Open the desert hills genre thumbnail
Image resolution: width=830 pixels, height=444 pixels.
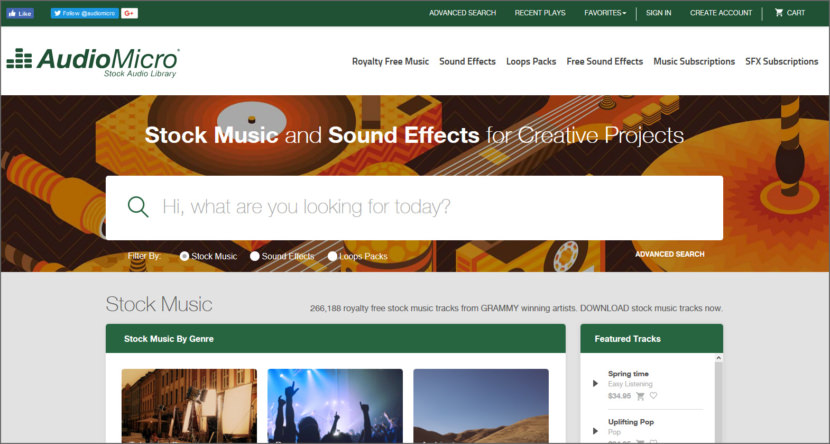click(481, 406)
